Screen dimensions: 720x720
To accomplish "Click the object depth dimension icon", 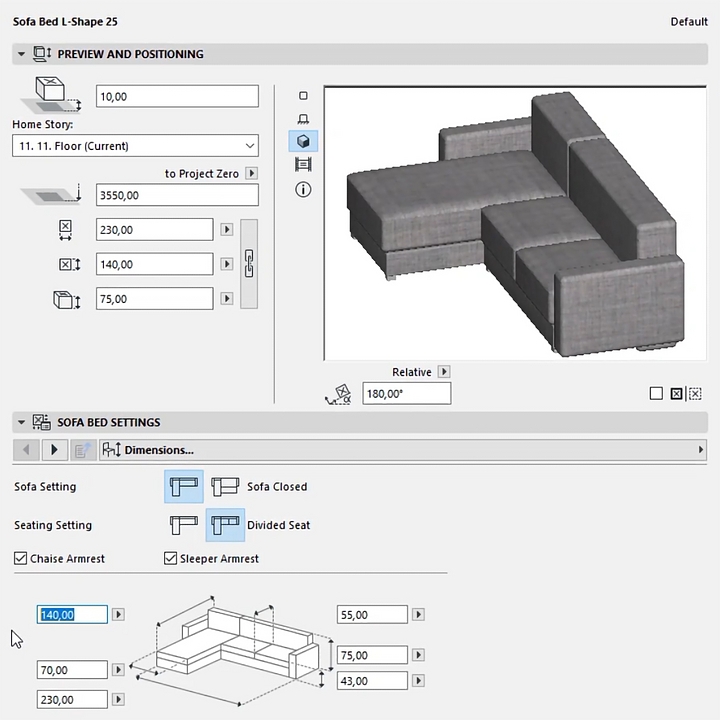I will click(69, 264).
